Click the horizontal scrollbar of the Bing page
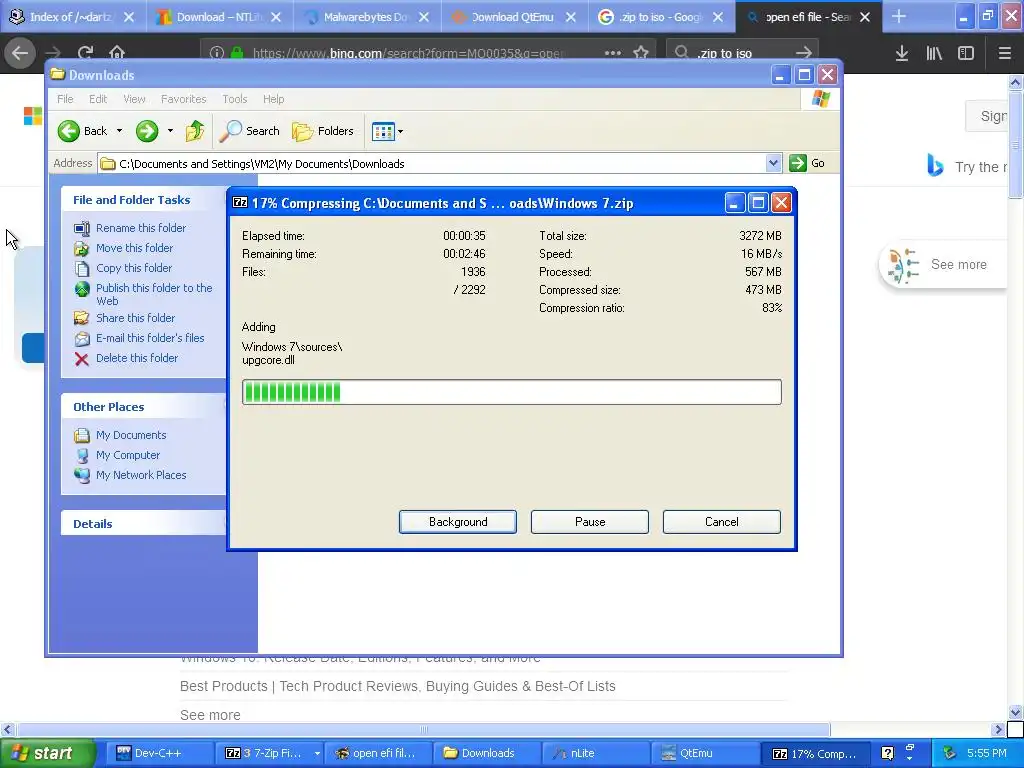Viewport: 1024px width, 768px height. (423, 729)
